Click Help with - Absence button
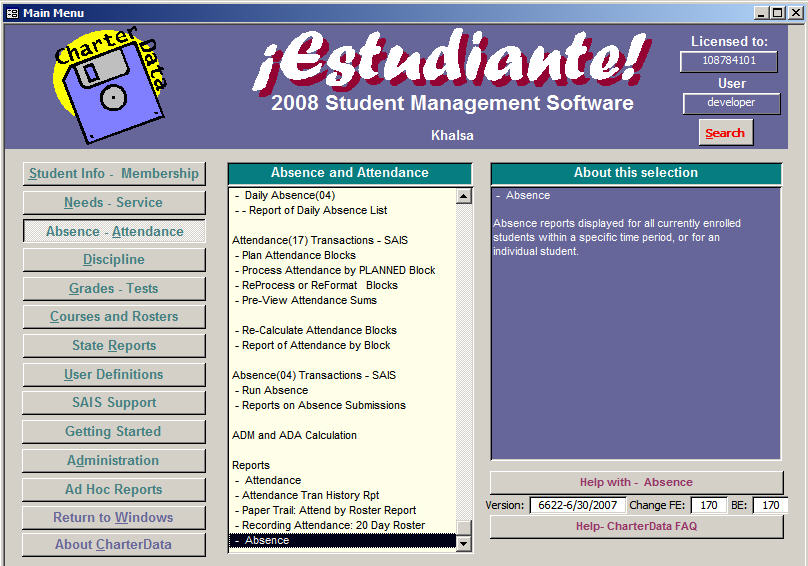Viewport: 808px width, 566px height. [x=636, y=482]
